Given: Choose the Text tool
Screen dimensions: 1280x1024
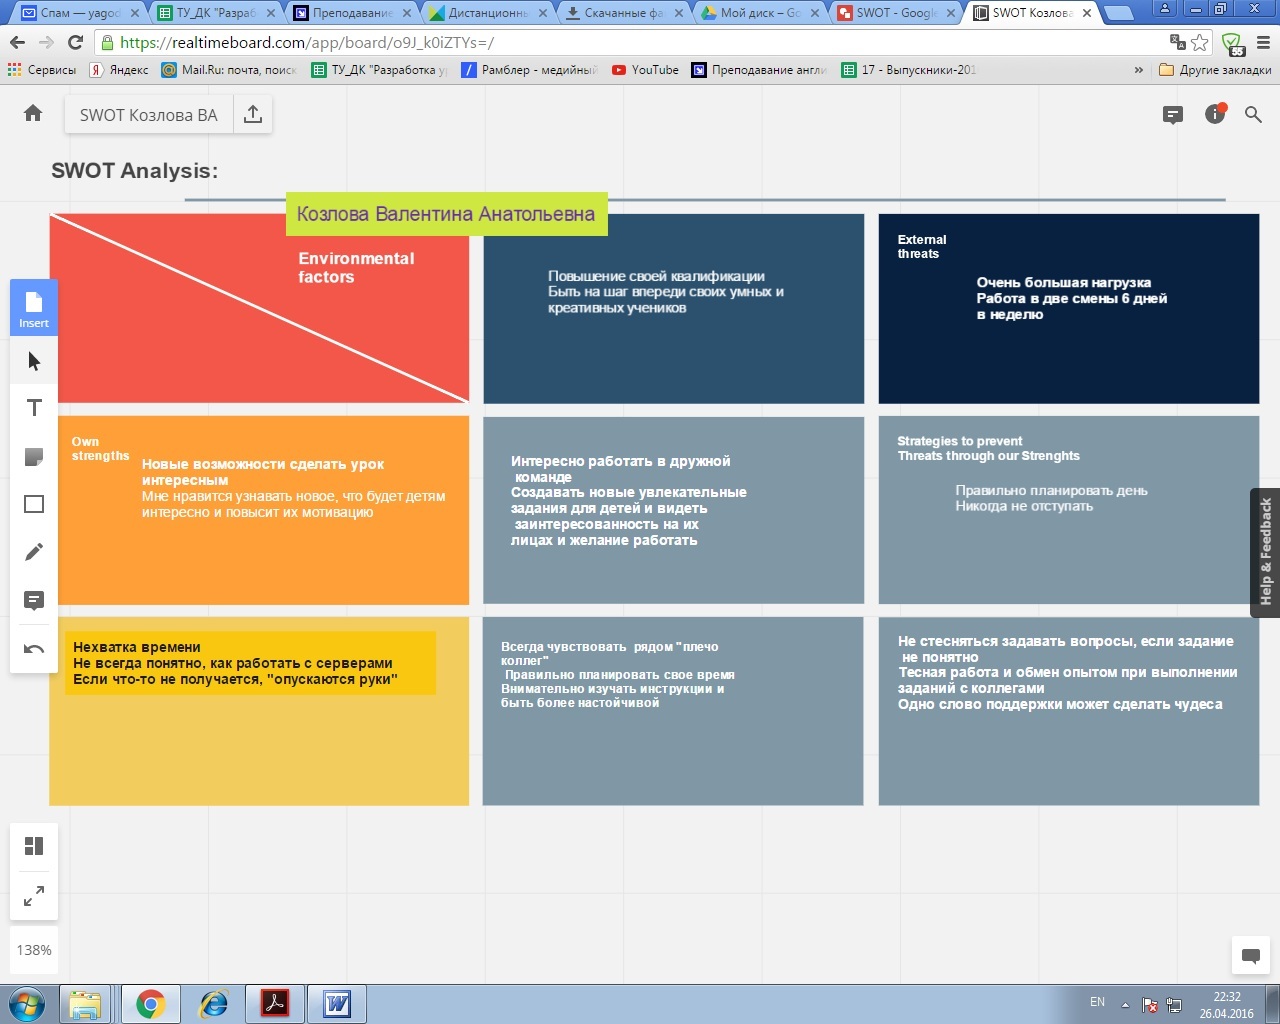Looking at the screenshot, I should click(x=34, y=408).
